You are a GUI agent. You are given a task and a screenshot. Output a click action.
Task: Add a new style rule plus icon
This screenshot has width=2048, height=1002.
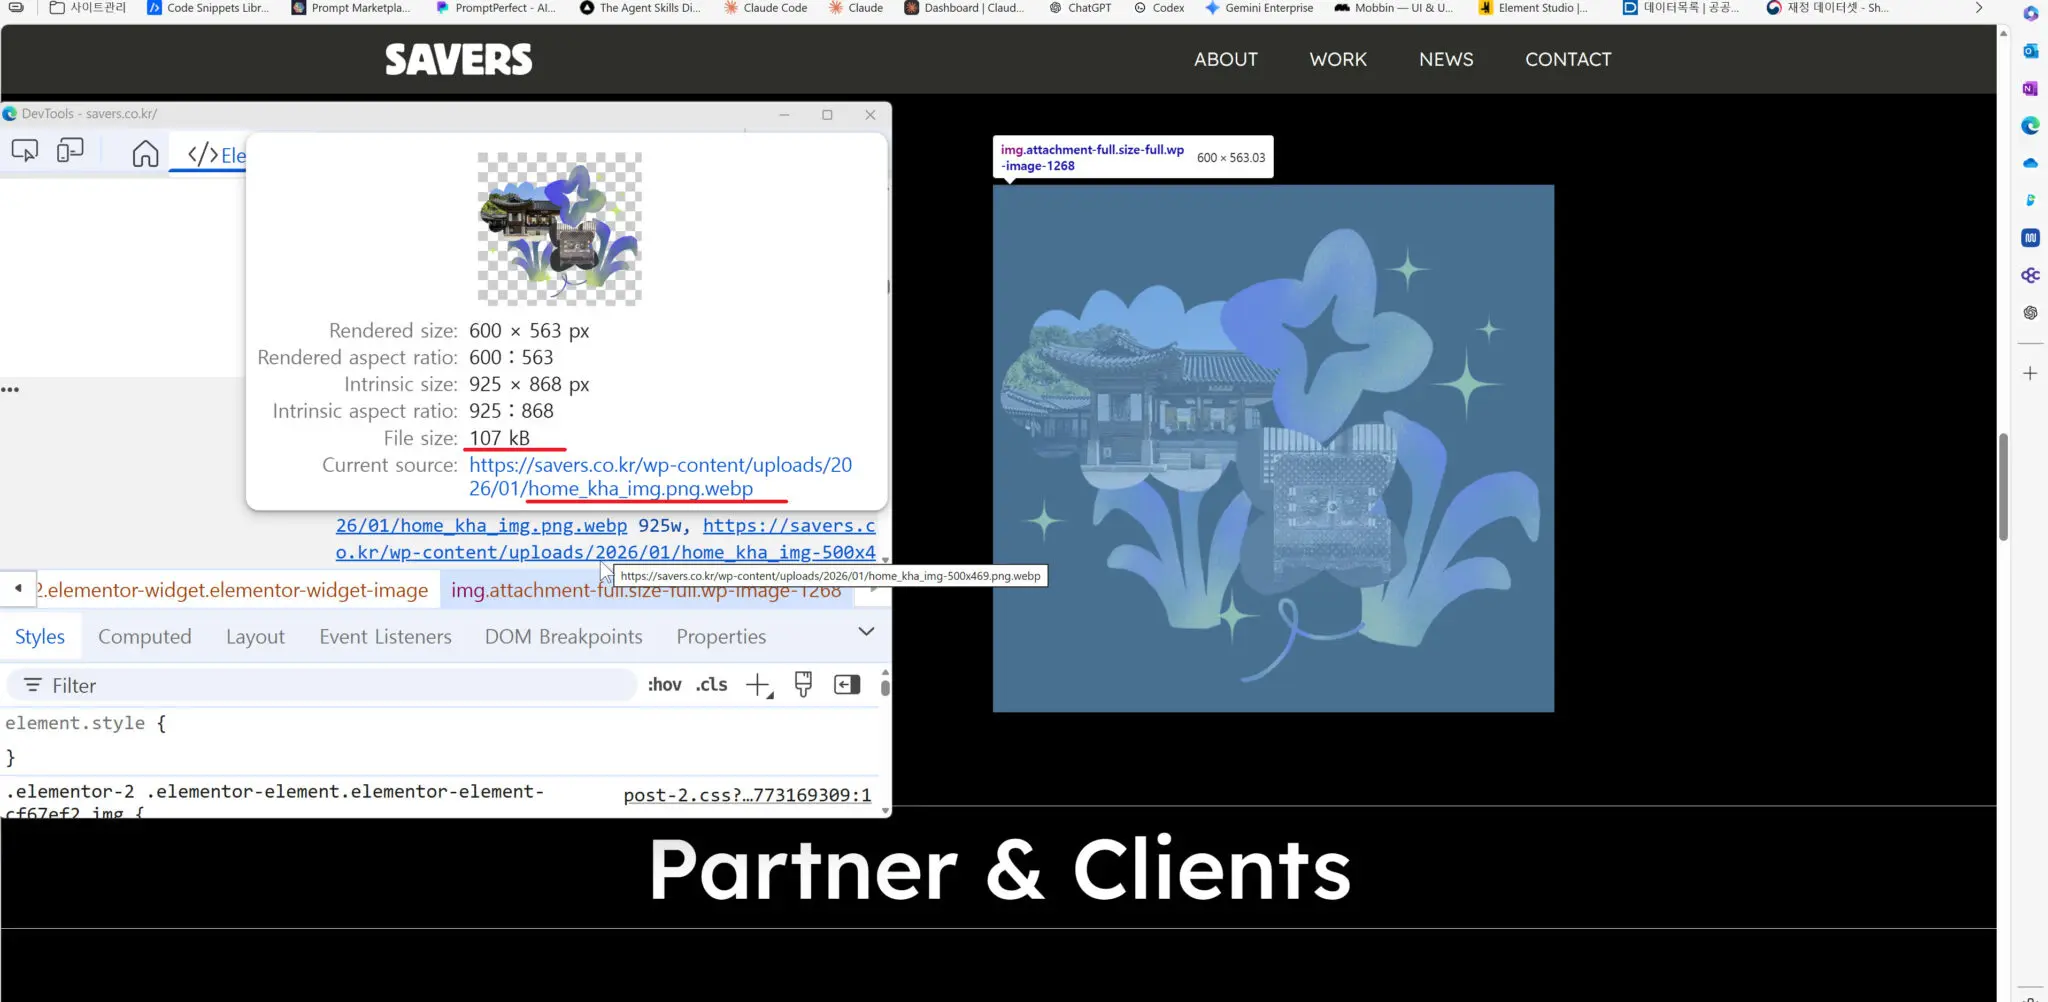click(759, 685)
